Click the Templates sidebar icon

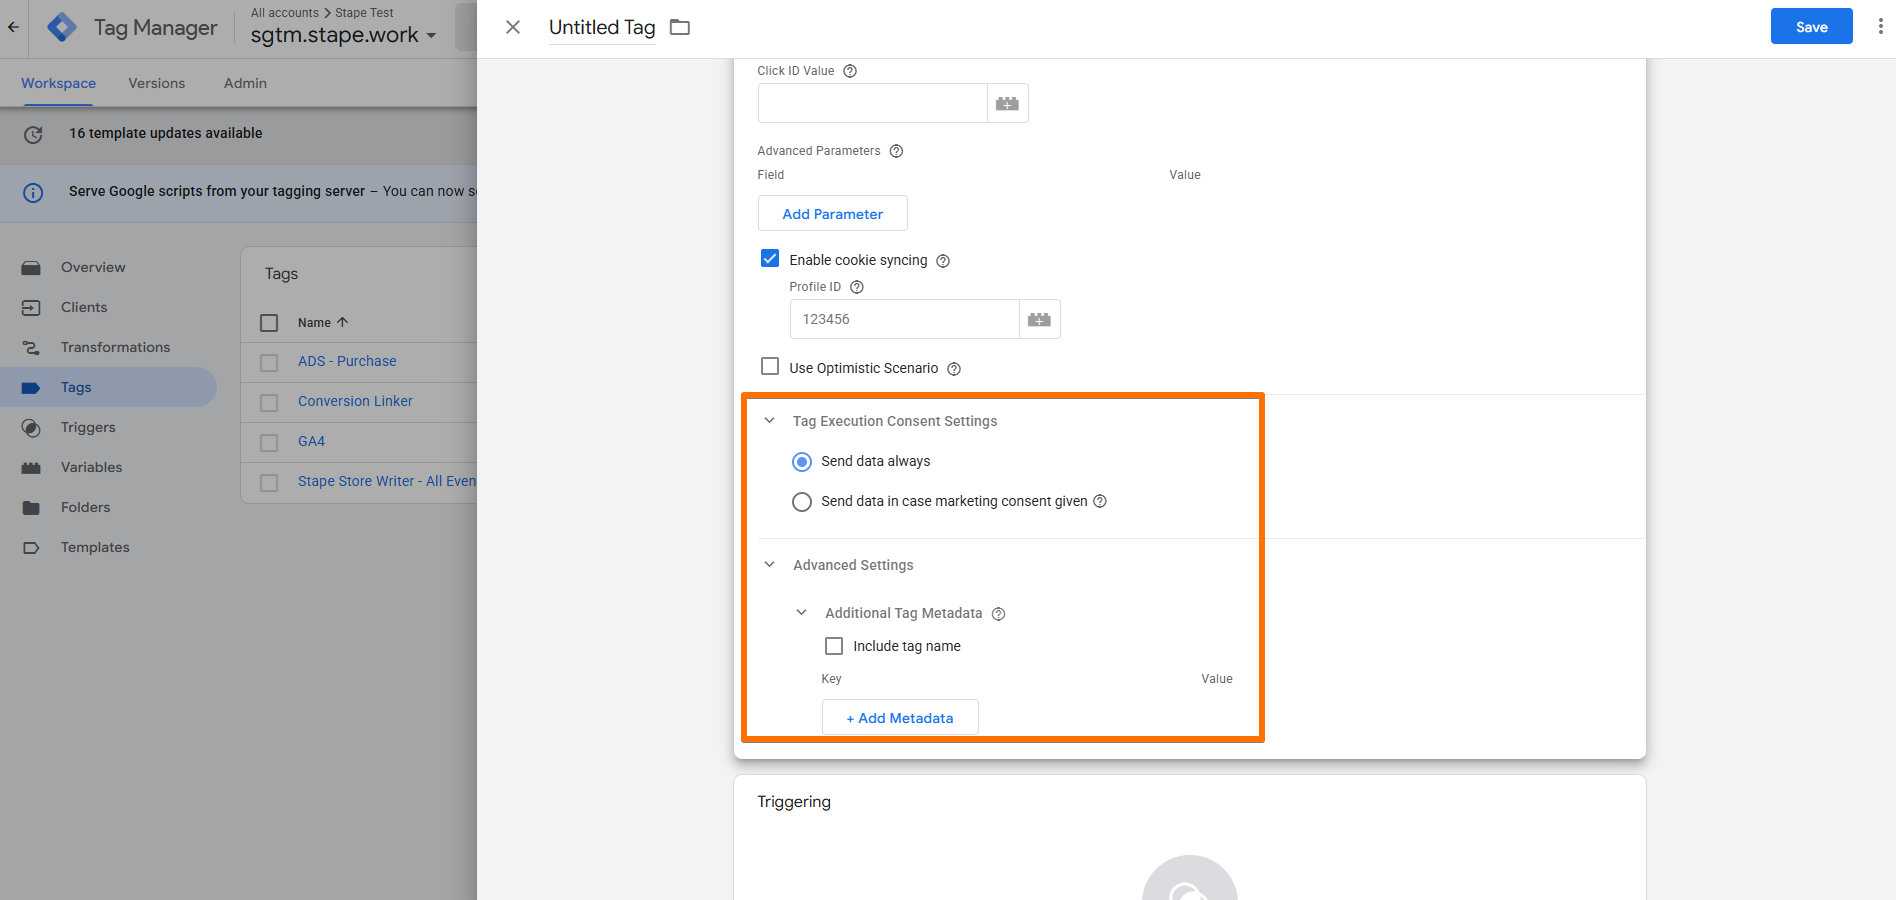(x=31, y=548)
